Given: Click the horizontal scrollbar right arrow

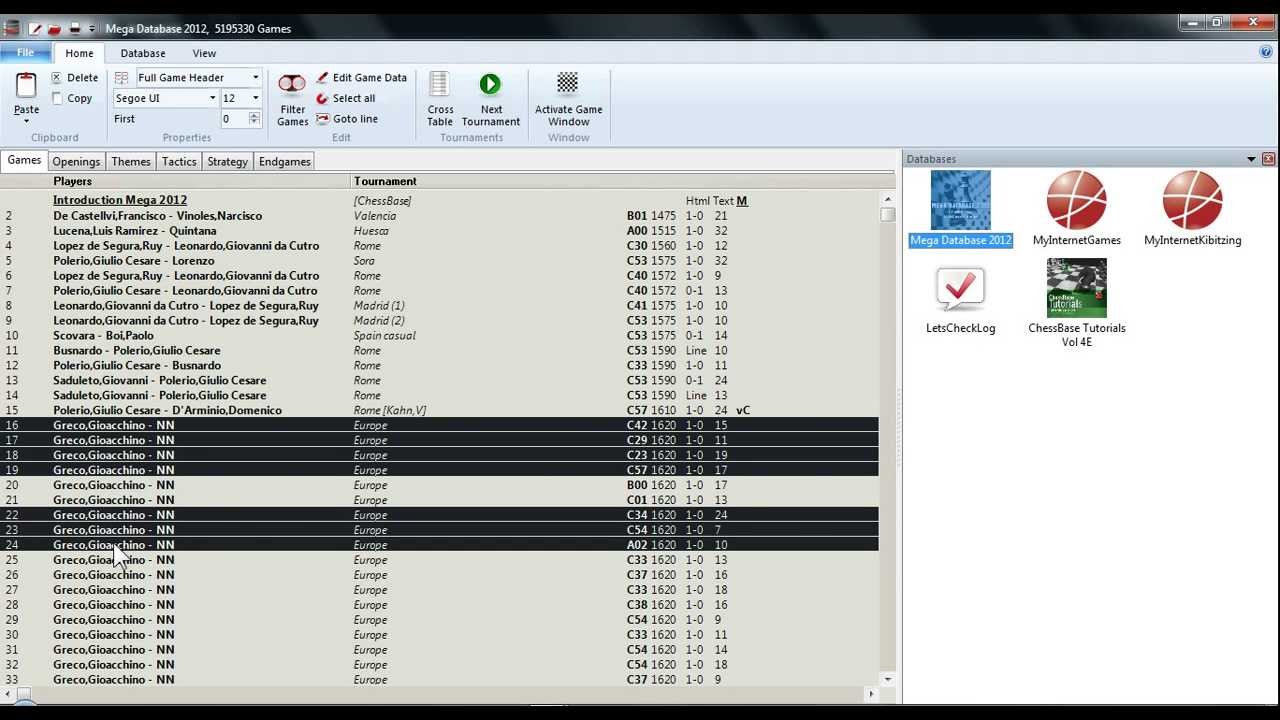Looking at the screenshot, I should click(872, 694).
